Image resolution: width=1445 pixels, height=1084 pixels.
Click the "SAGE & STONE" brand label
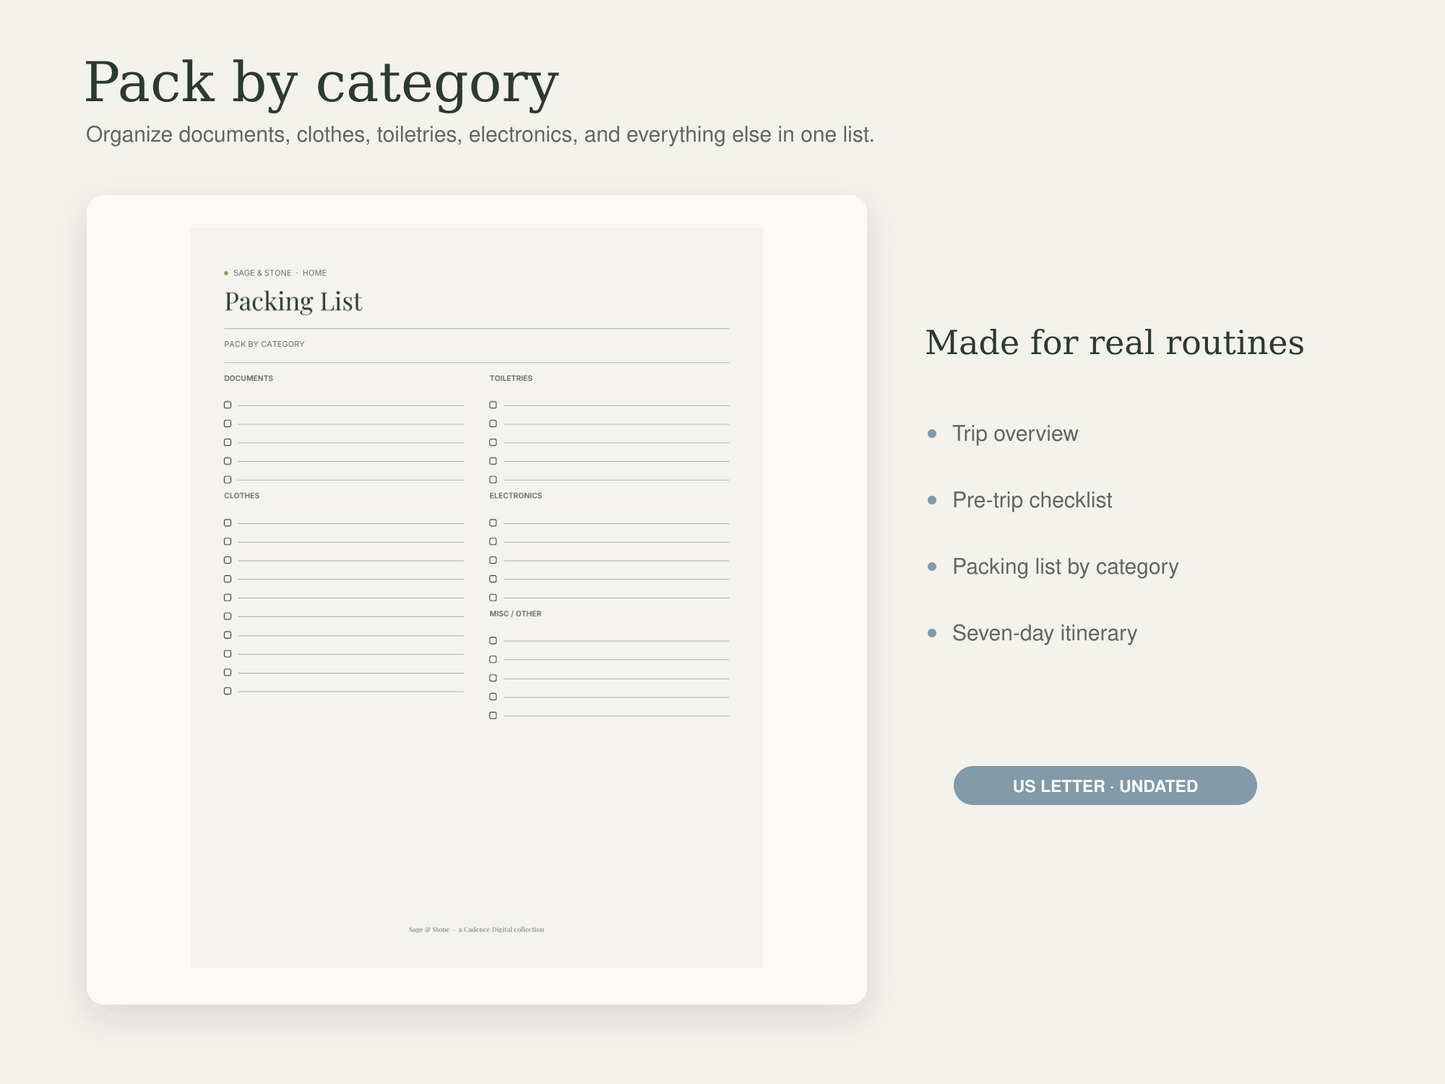coord(262,273)
